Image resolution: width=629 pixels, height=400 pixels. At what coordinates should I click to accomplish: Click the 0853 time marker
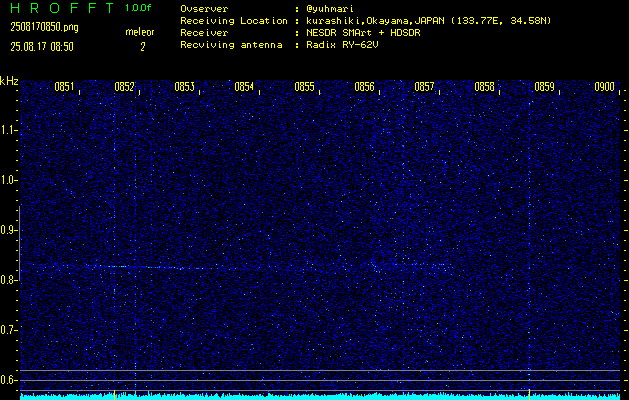pos(184,87)
